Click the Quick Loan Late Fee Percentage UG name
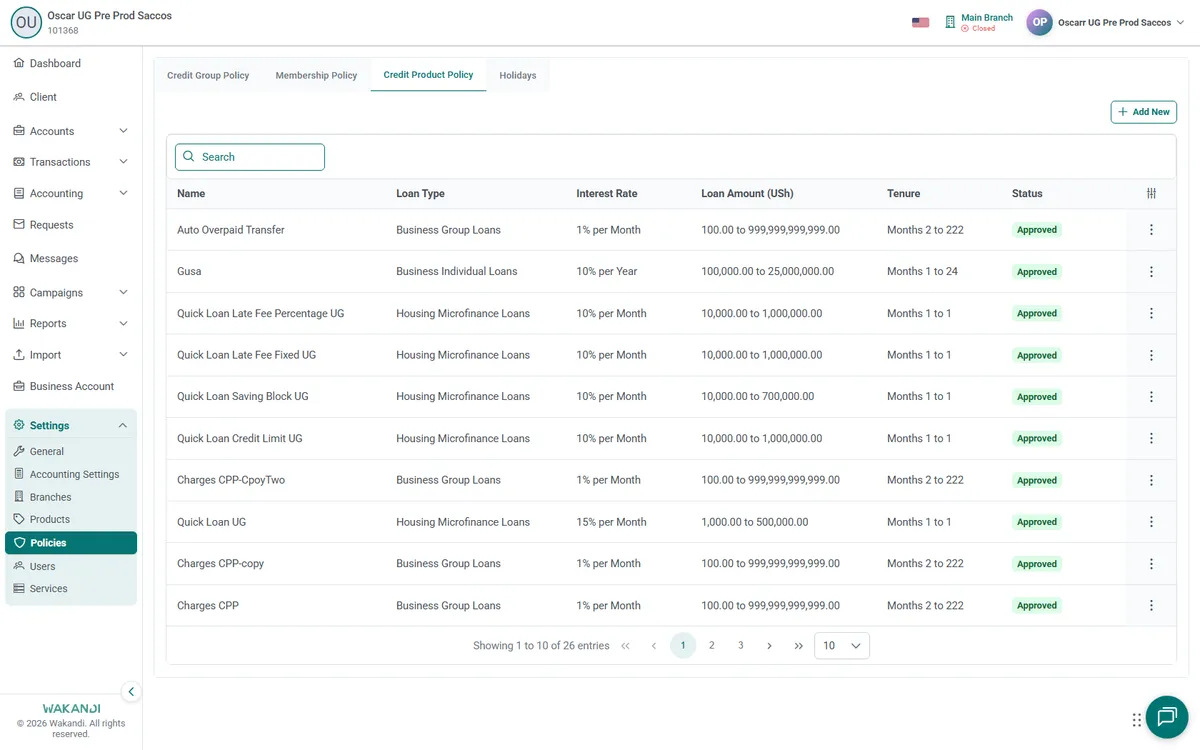The image size is (1200, 750). 261,313
